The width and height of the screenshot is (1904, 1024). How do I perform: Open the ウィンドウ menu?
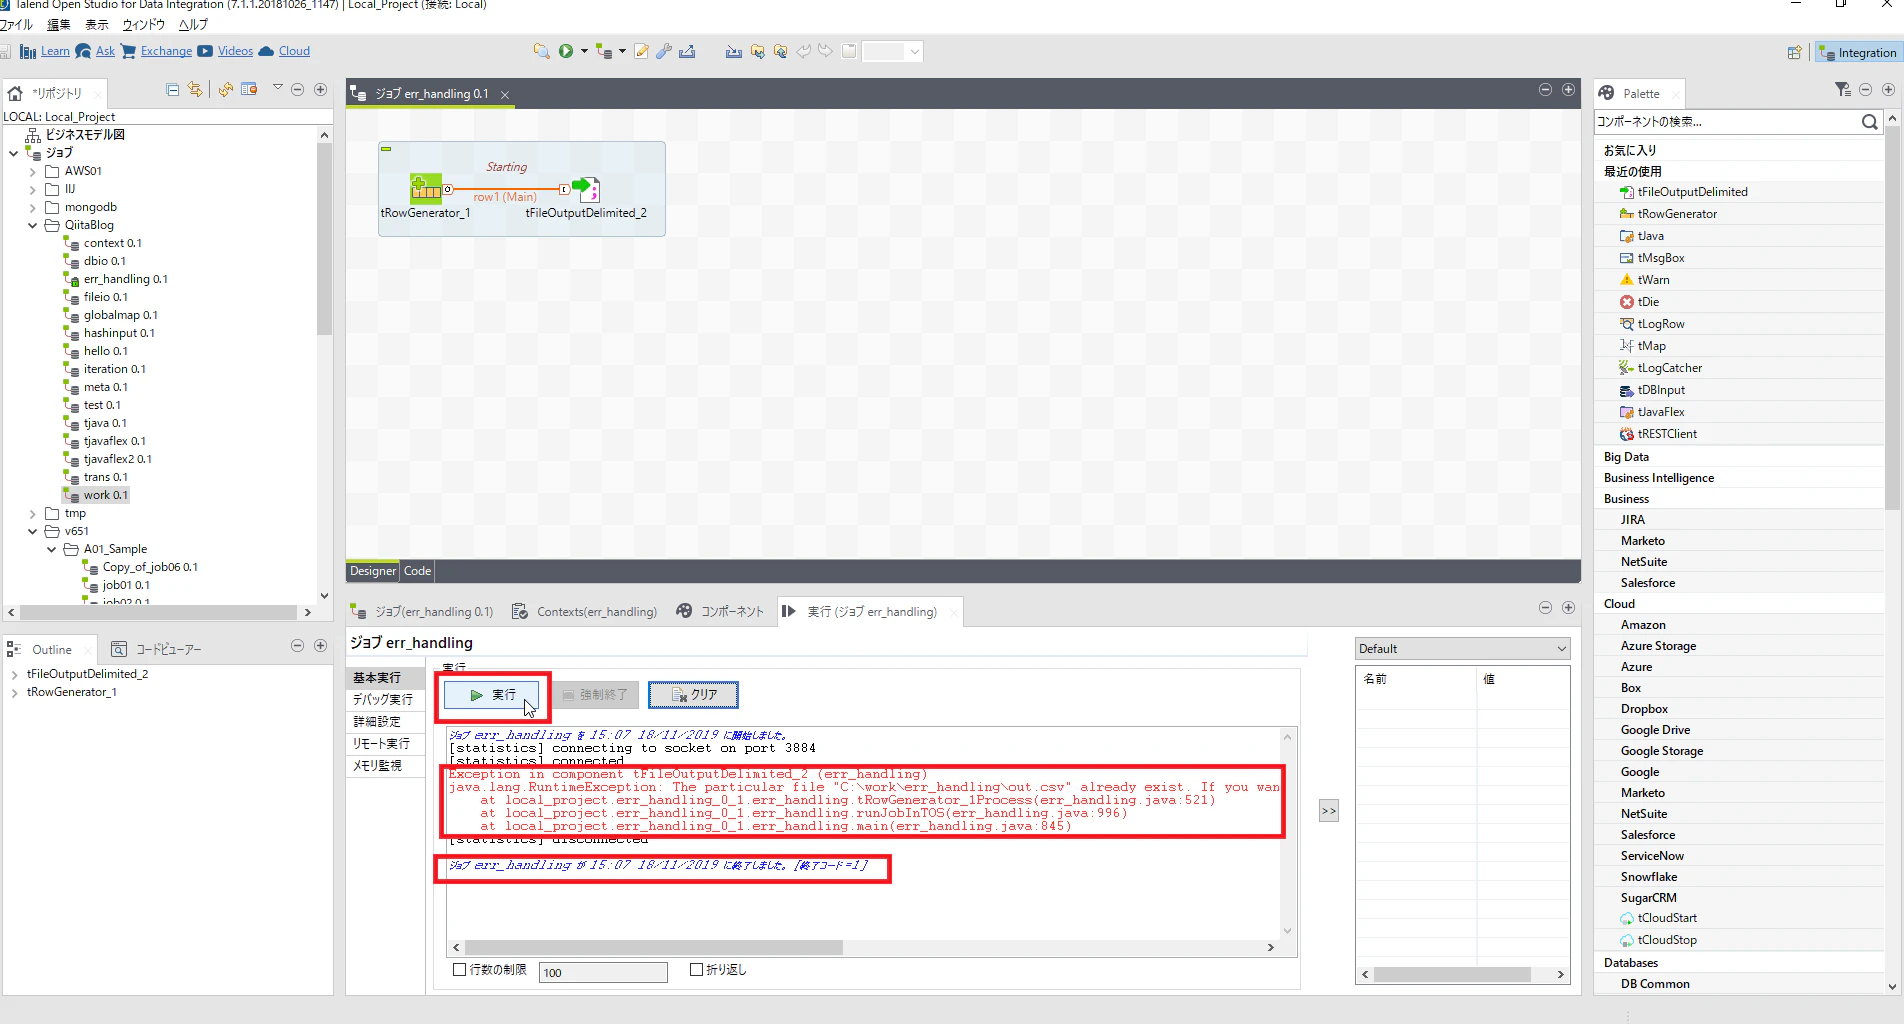pyautogui.click(x=143, y=25)
